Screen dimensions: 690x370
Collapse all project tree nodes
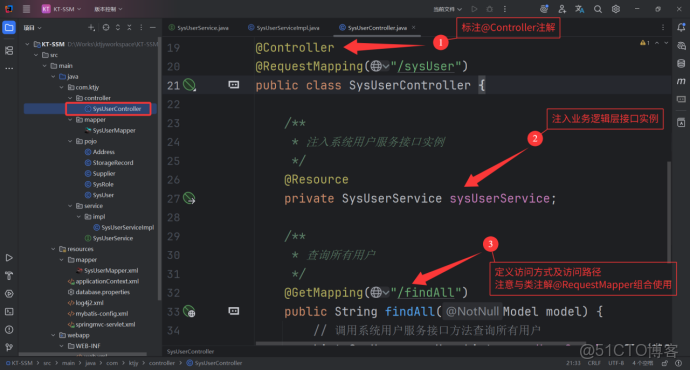tap(129, 28)
